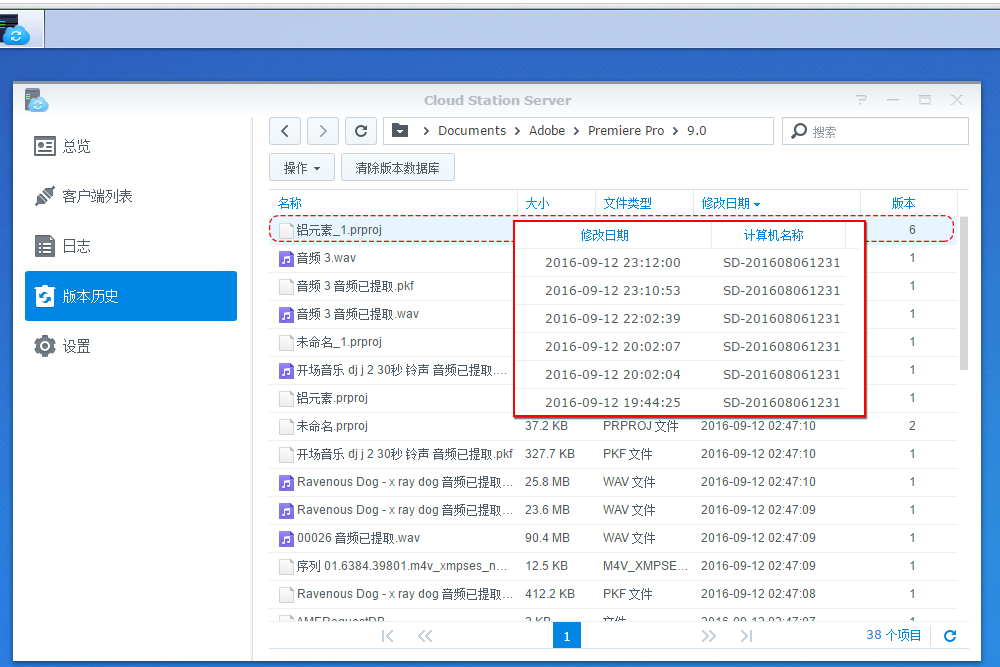This screenshot has width=1000, height=667.
Task: Click the back navigation arrow
Action: 285,131
